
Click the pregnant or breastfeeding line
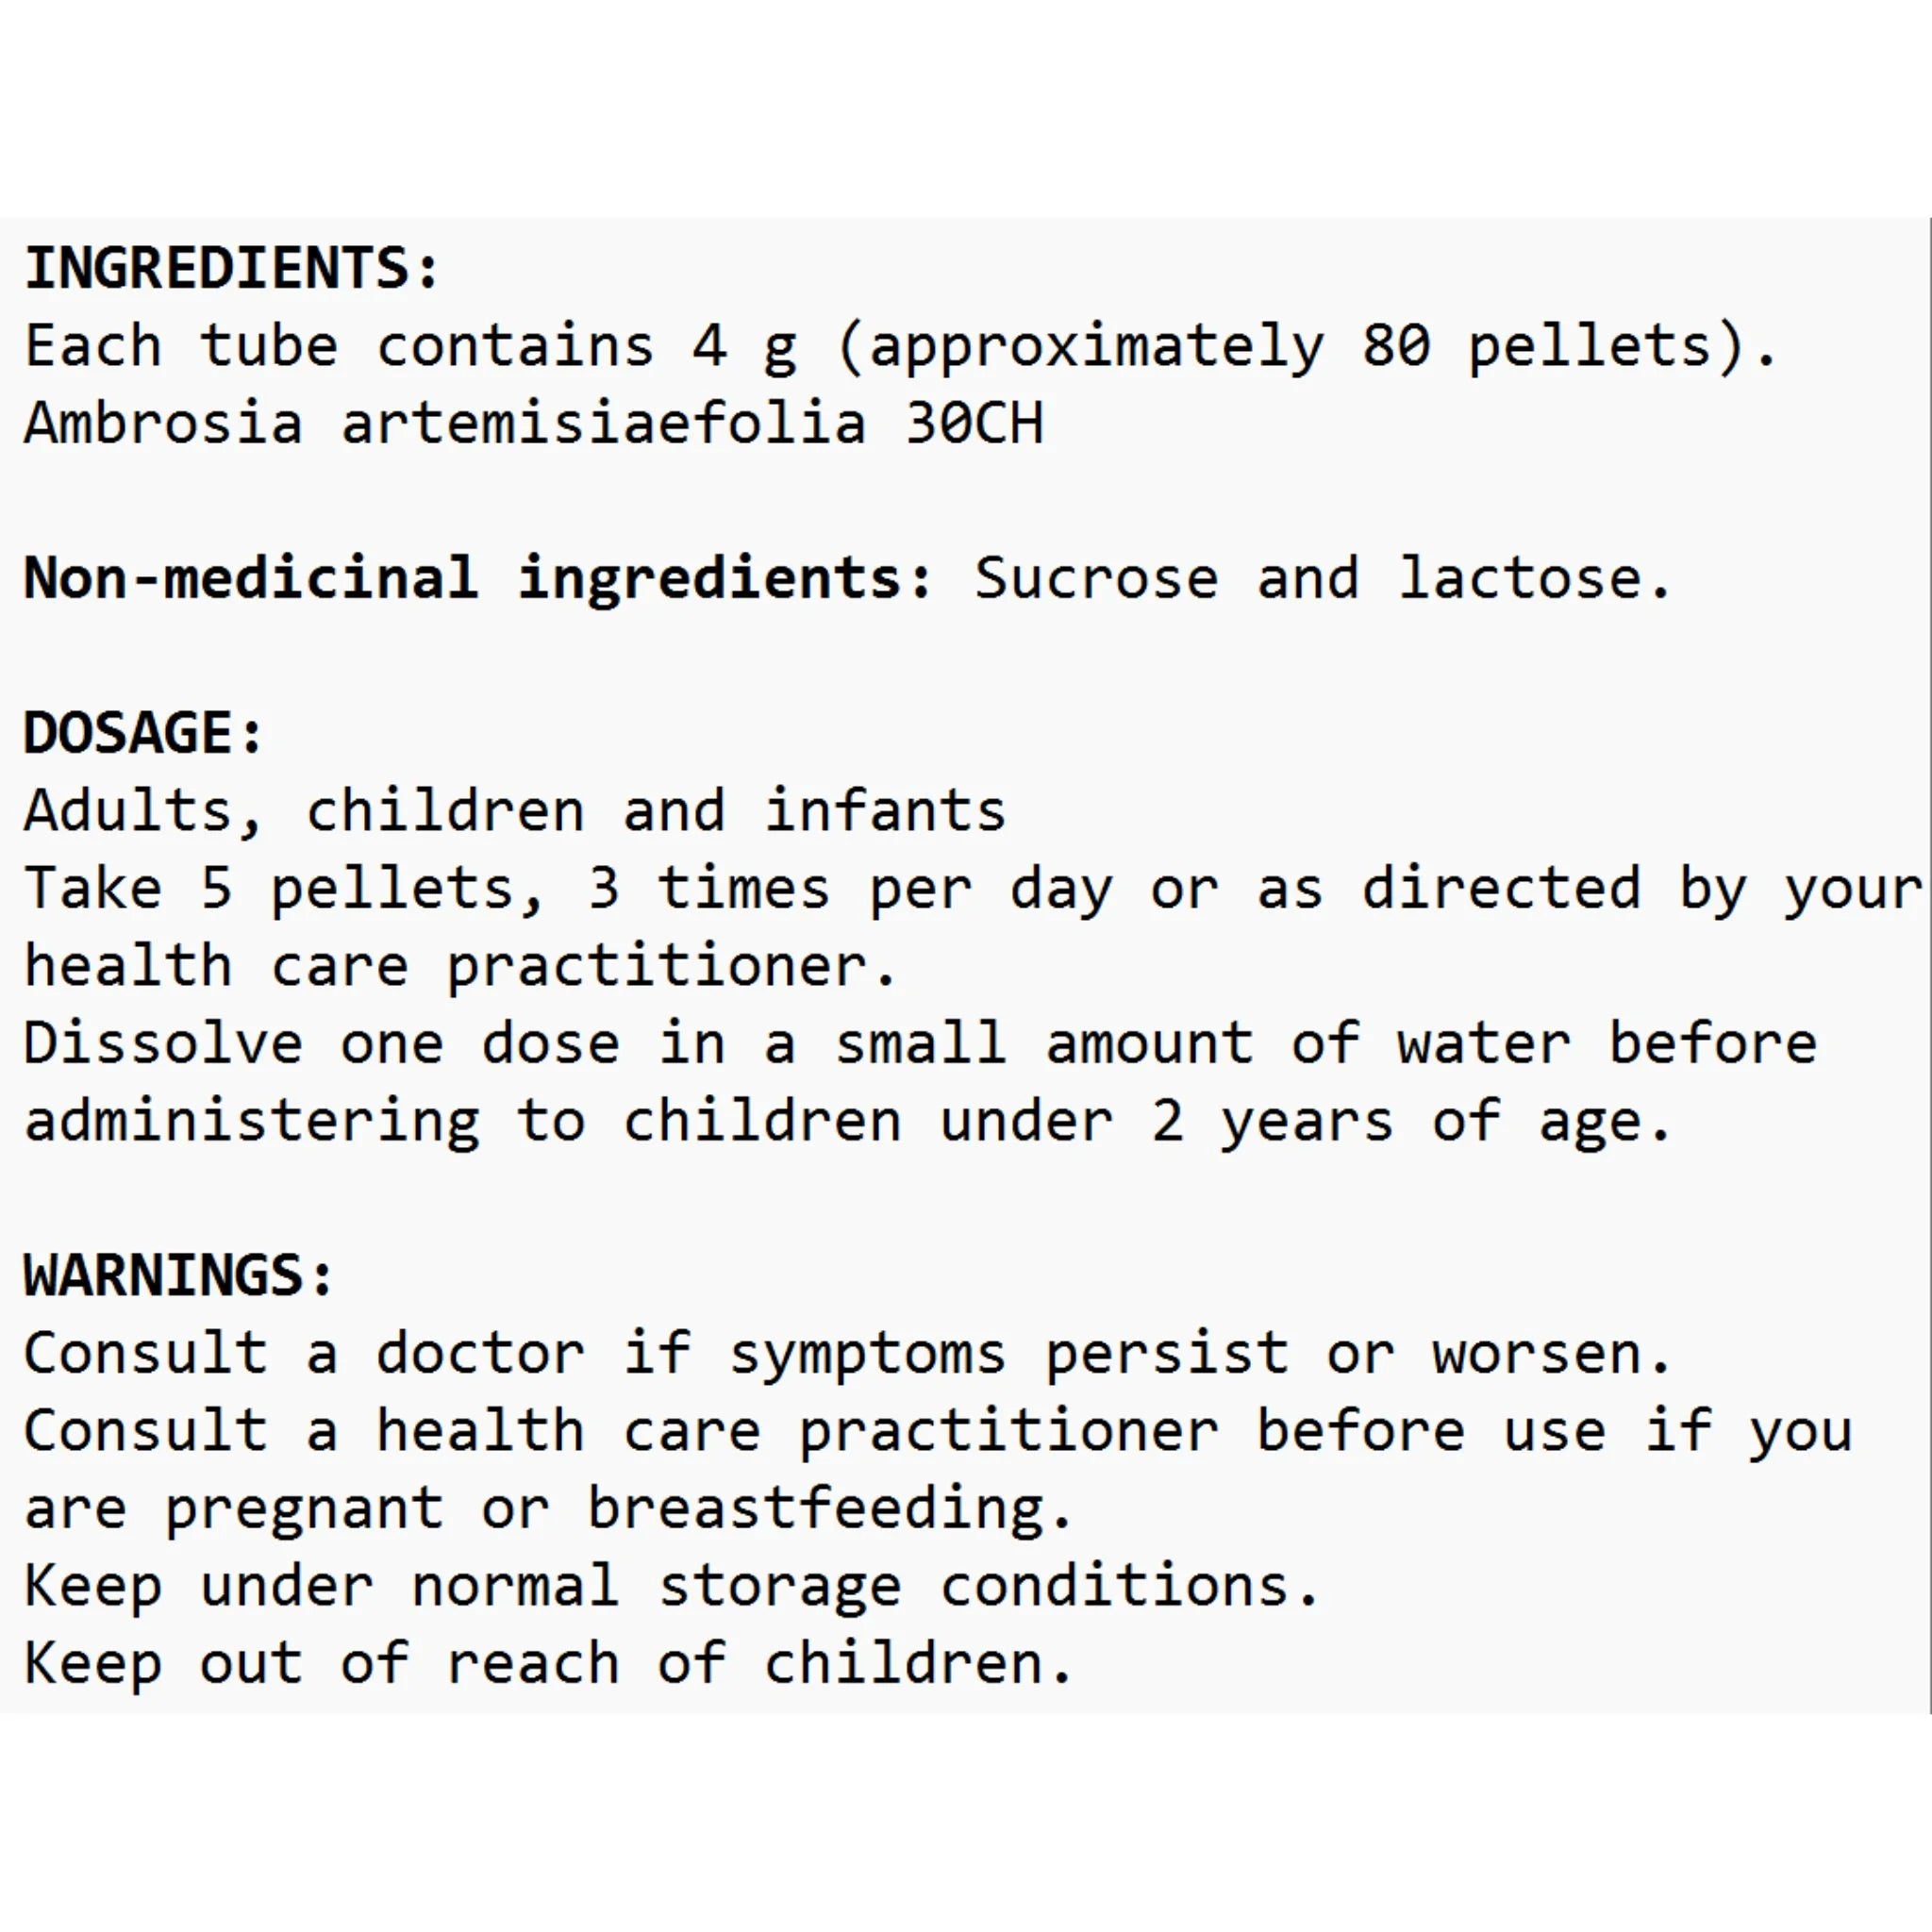click(549, 1509)
